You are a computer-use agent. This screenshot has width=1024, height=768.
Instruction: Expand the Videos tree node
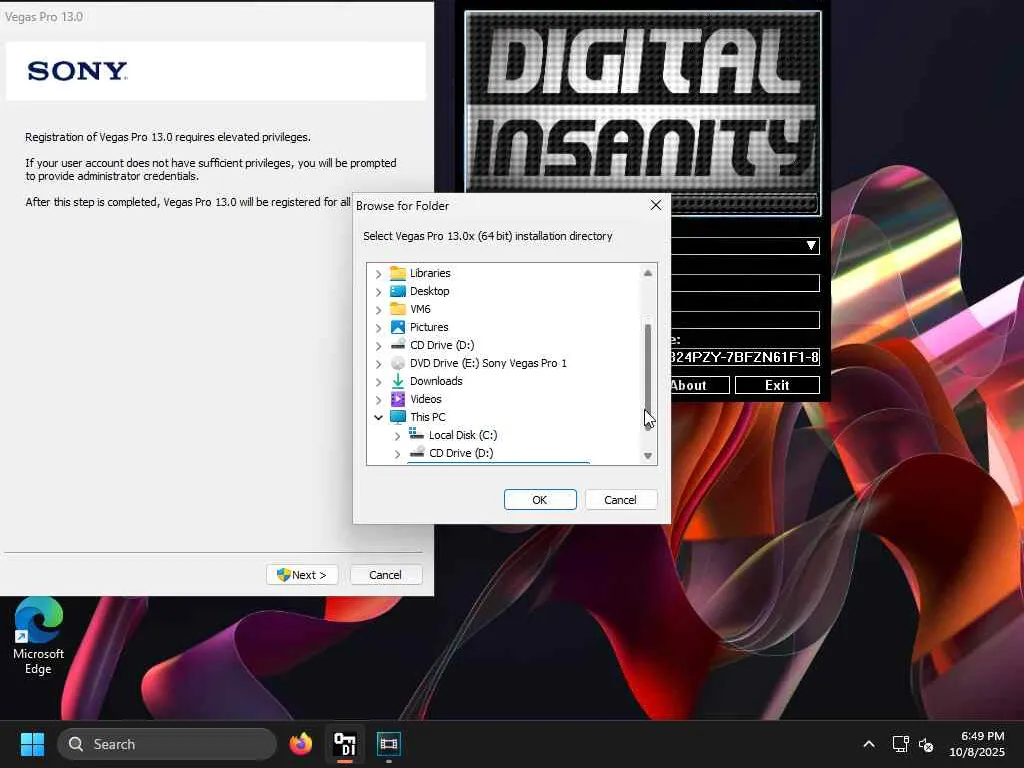[379, 399]
